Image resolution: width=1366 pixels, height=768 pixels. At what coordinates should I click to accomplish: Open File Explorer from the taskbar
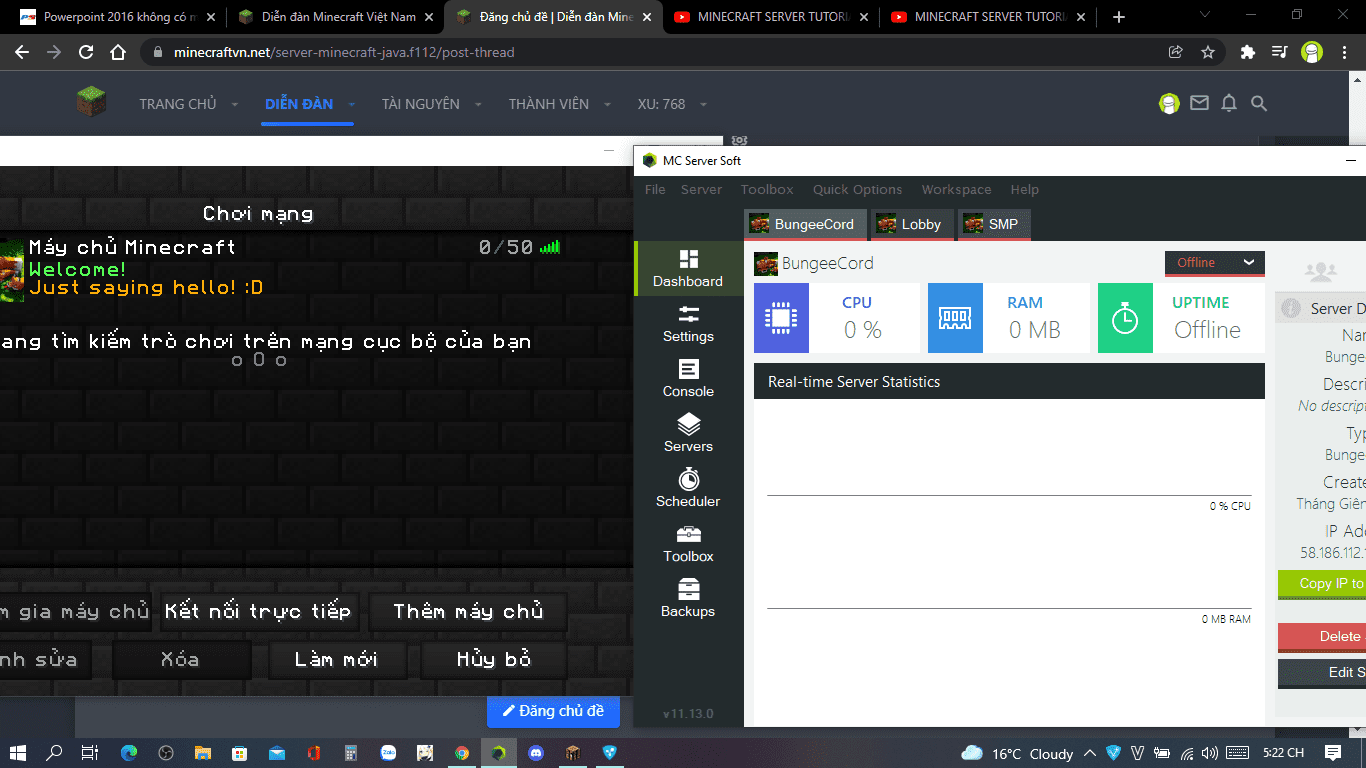(203, 752)
